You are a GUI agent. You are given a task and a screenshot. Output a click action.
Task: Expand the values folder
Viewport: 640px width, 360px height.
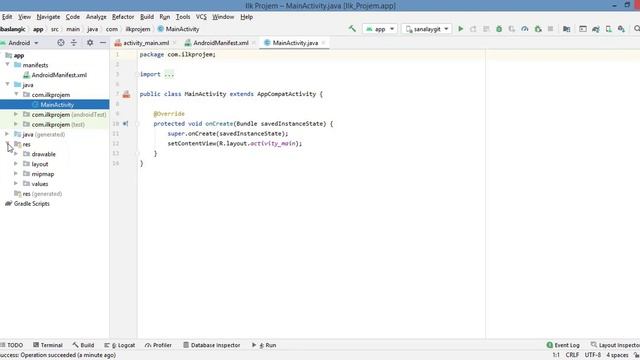click(16, 184)
